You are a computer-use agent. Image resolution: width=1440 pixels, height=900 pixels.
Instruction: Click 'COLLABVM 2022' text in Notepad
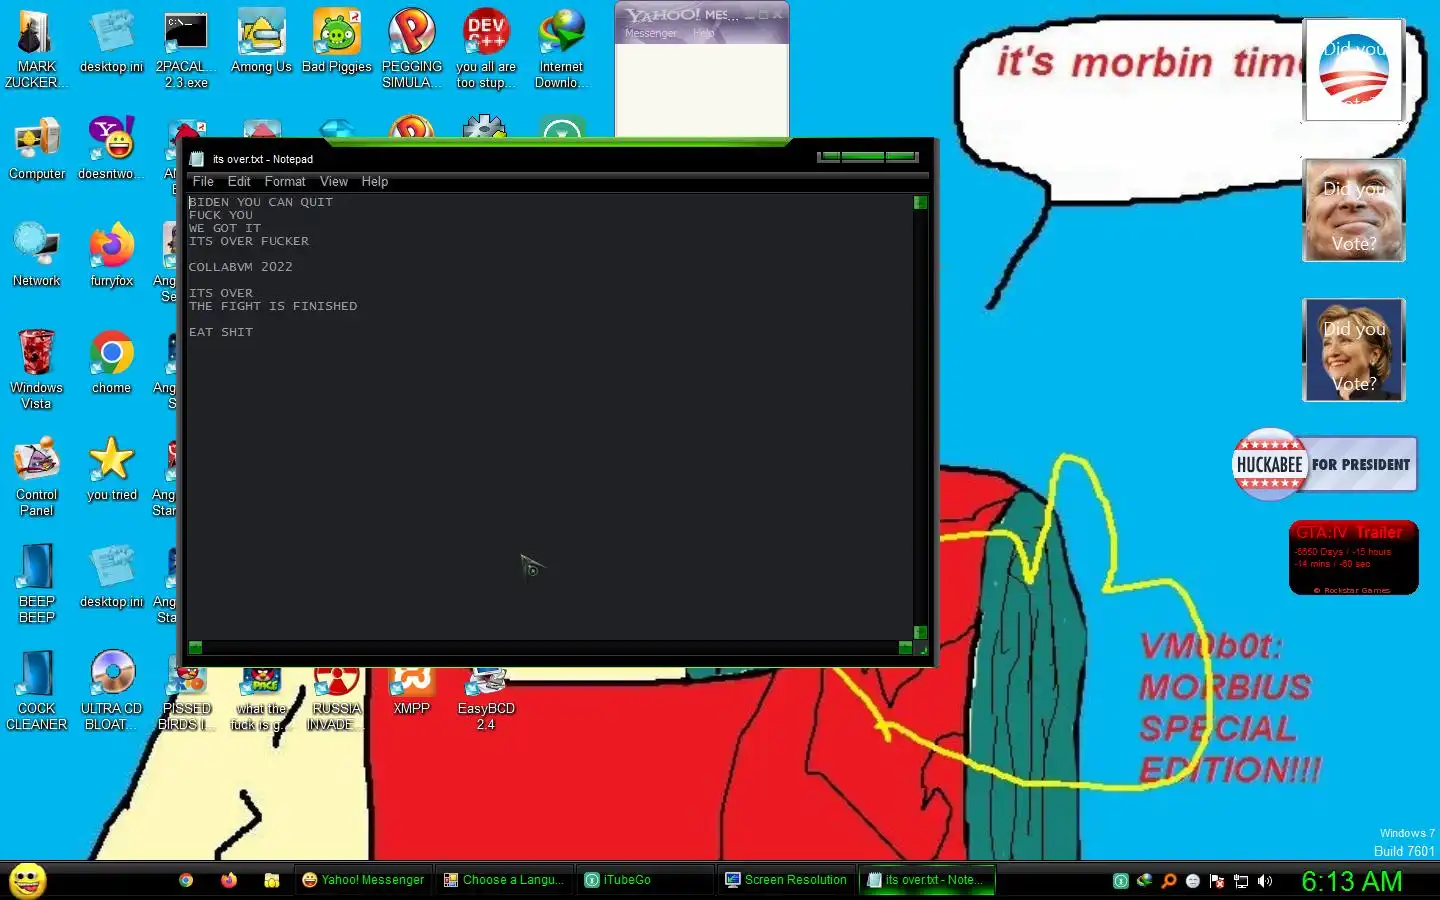240,267
